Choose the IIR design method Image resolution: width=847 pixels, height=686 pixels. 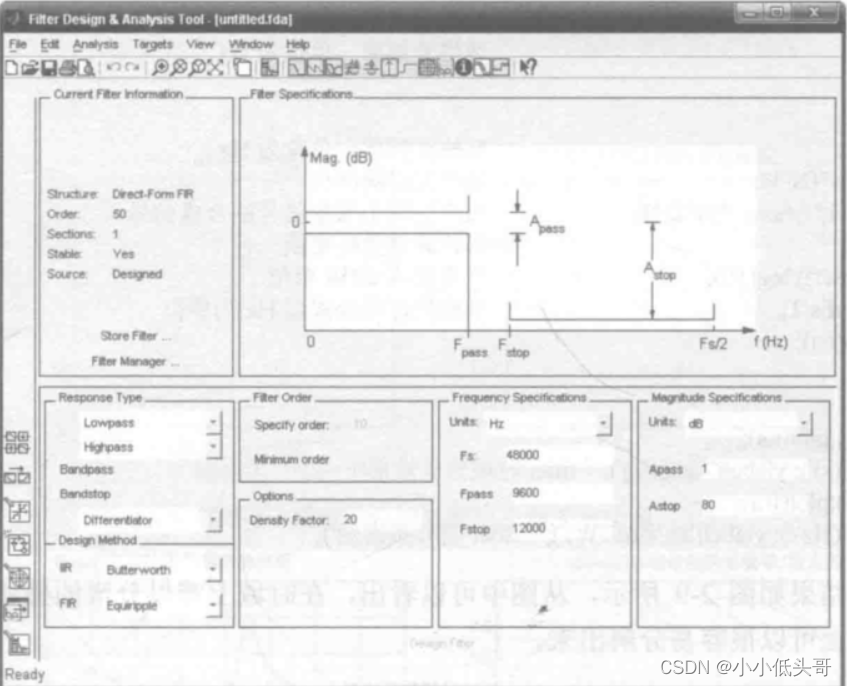tap(65, 568)
